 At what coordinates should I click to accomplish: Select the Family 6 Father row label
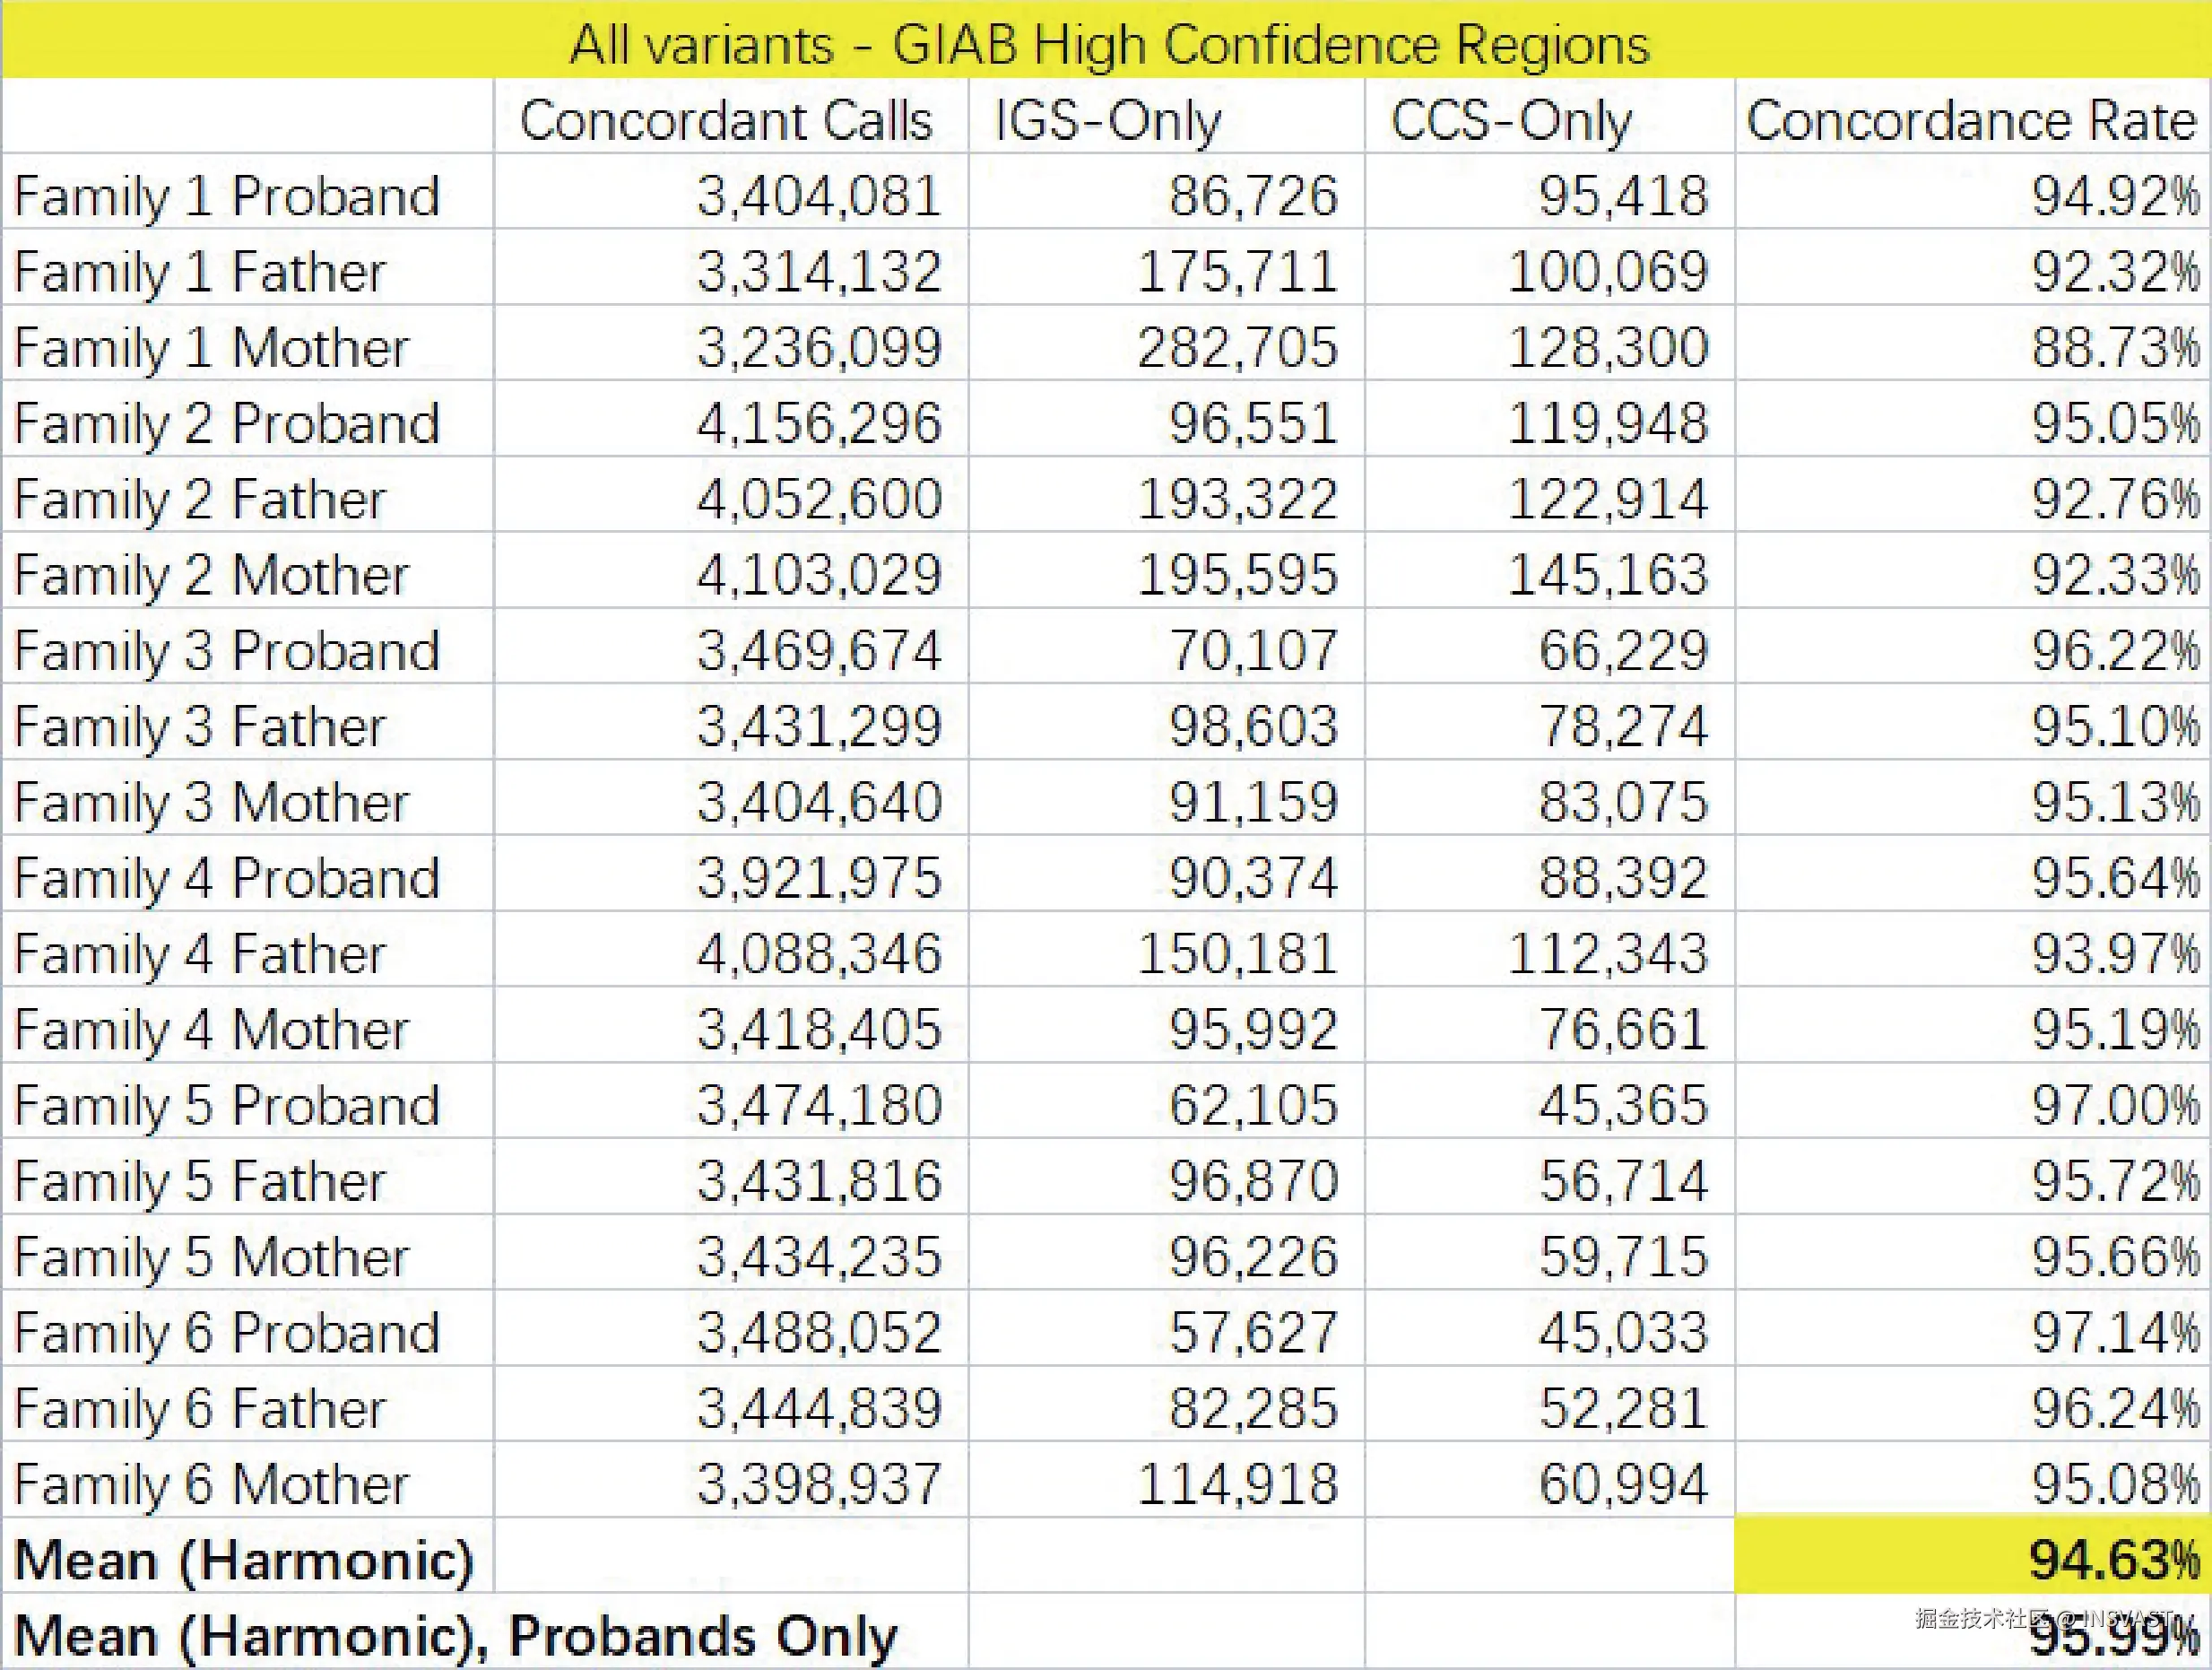point(200,1408)
